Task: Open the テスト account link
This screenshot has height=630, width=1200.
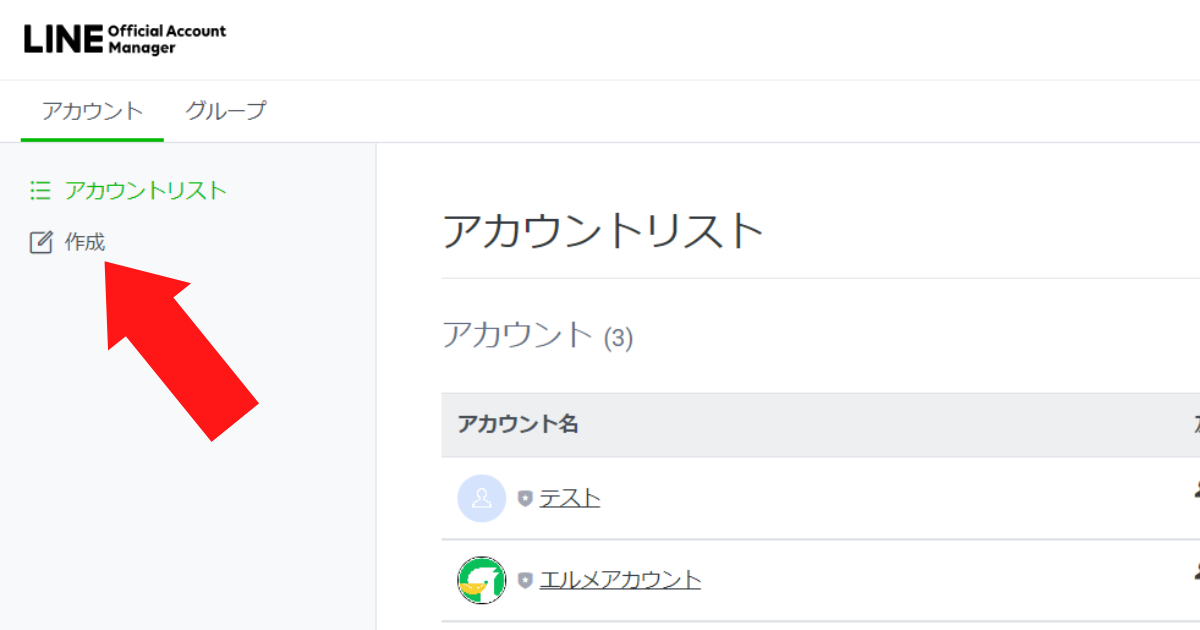Action: tap(570, 498)
